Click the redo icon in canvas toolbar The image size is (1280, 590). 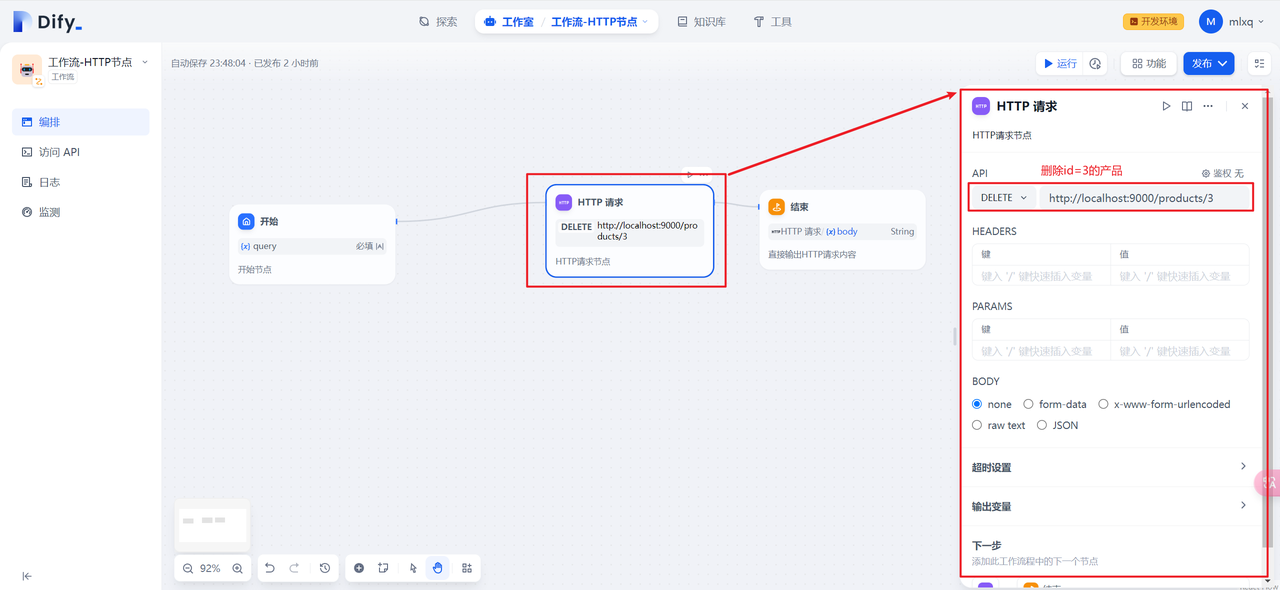pyautogui.click(x=296, y=567)
